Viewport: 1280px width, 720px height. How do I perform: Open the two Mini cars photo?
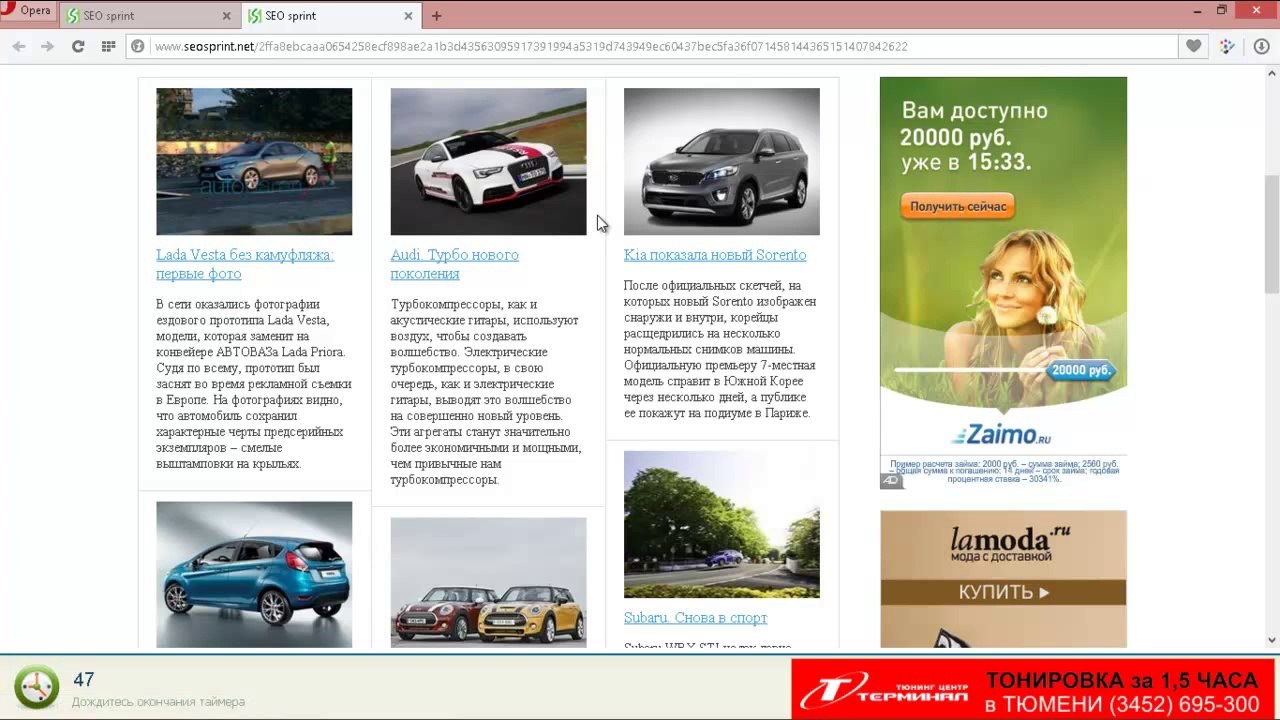pos(488,582)
